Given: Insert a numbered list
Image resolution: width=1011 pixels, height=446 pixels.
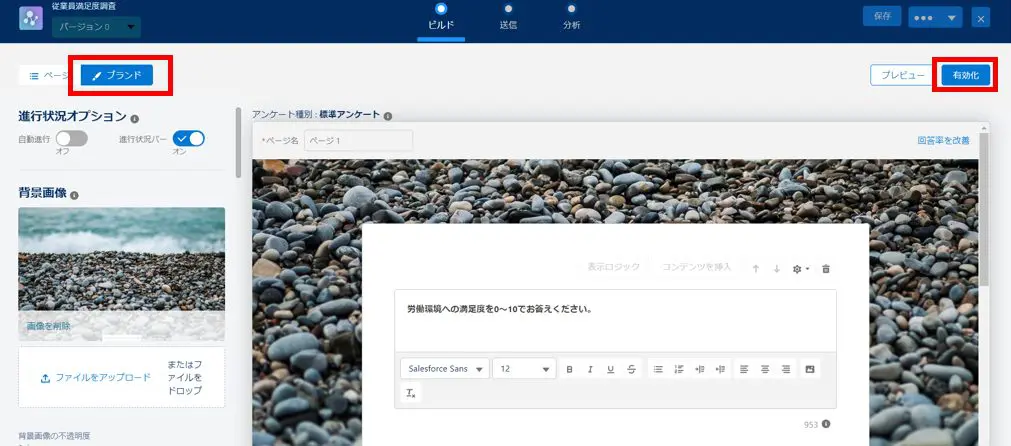Looking at the screenshot, I should 679,369.
